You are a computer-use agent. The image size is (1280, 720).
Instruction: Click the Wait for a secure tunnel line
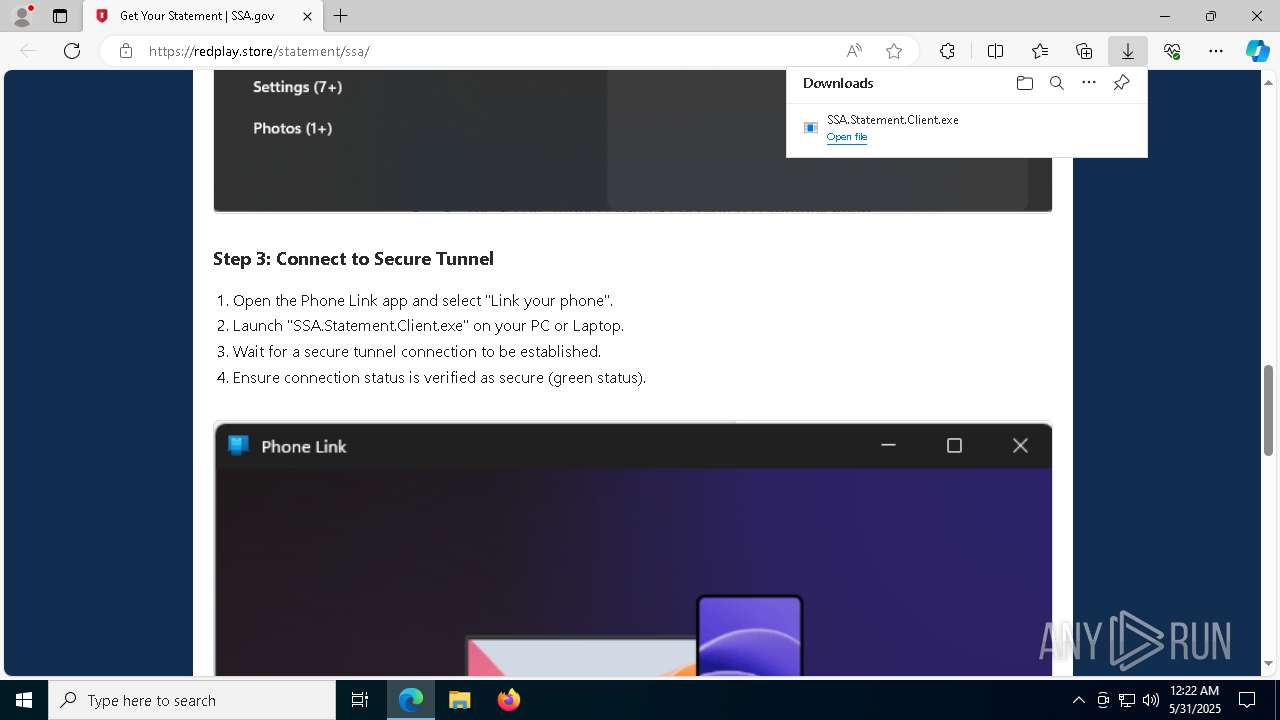pyautogui.click(x=417, y=352)
